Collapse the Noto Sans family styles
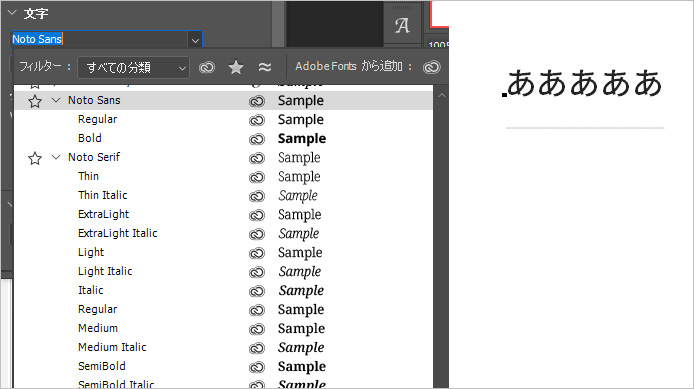This screenshot has width=694, height=389. (x=56, y=100)
